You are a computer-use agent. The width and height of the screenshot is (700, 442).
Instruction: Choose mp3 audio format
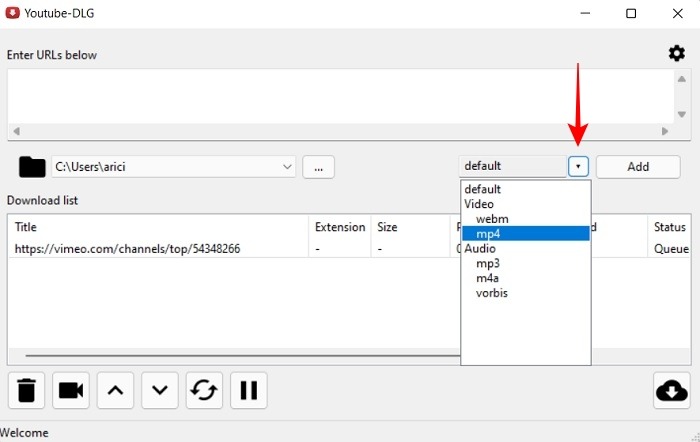(526, 263)
